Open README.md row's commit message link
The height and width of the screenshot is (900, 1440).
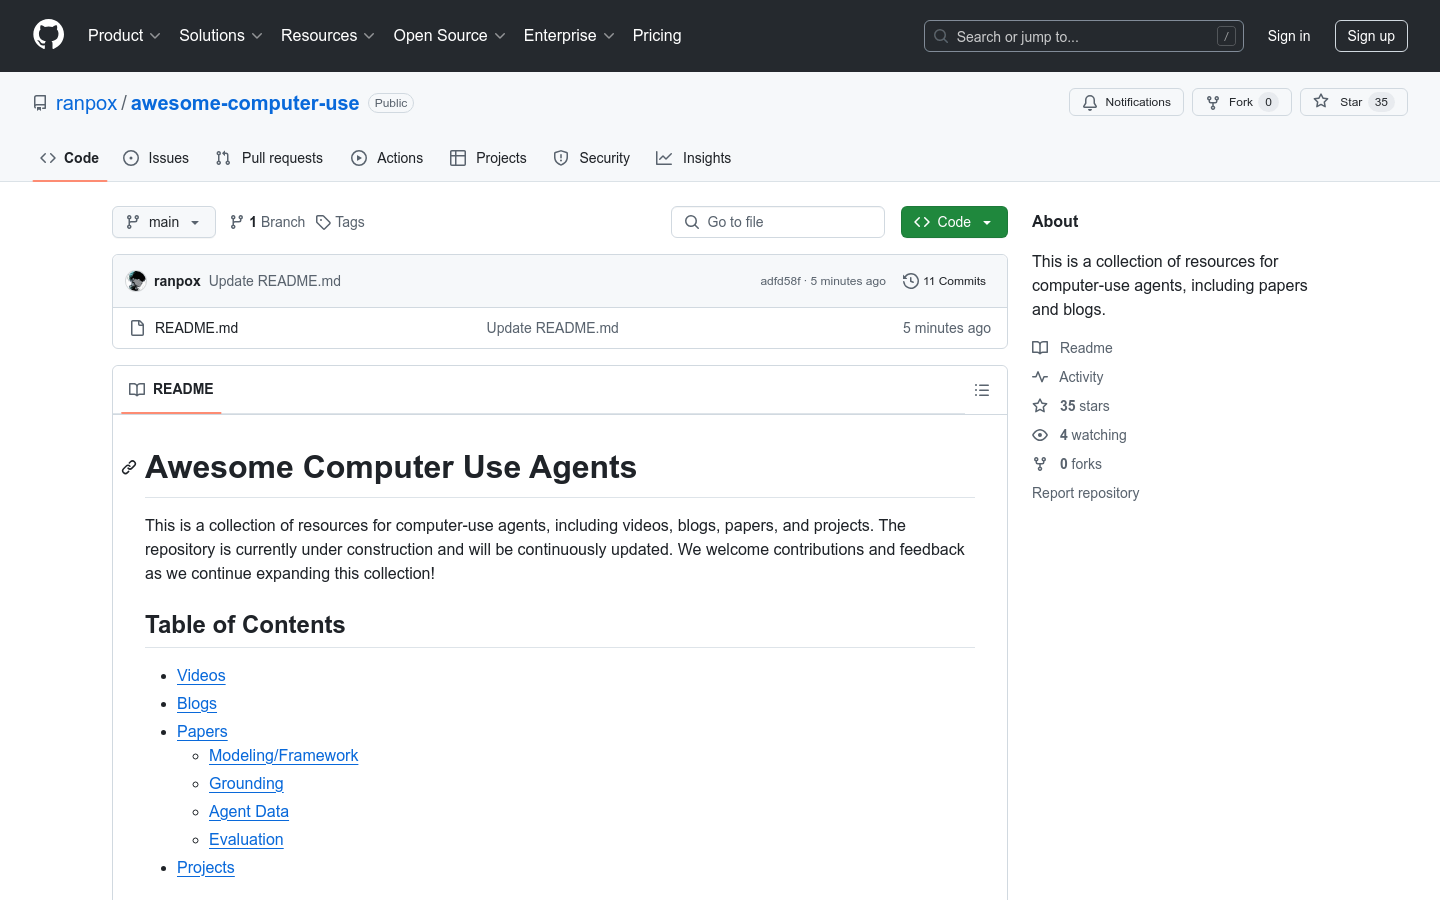553,328
